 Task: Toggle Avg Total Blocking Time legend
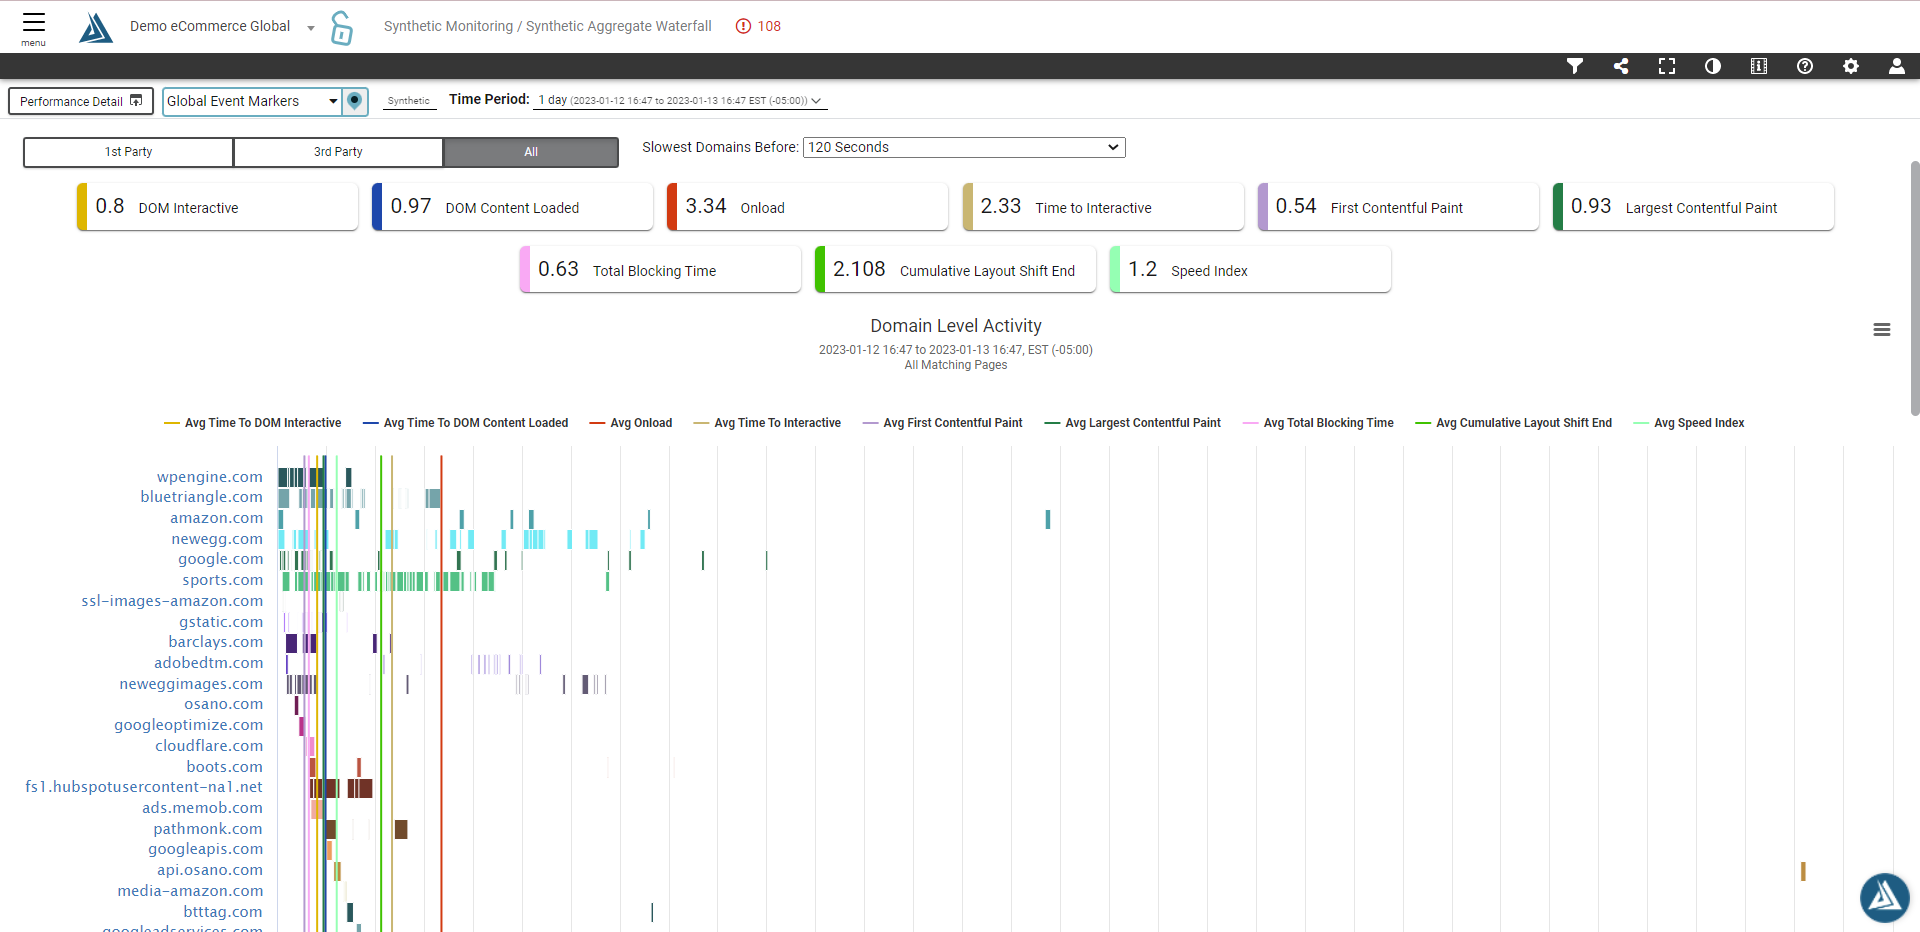point(1318,423)
